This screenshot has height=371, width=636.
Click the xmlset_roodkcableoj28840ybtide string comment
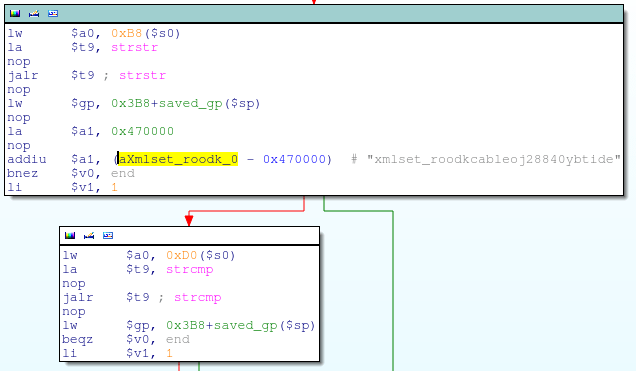494,159
